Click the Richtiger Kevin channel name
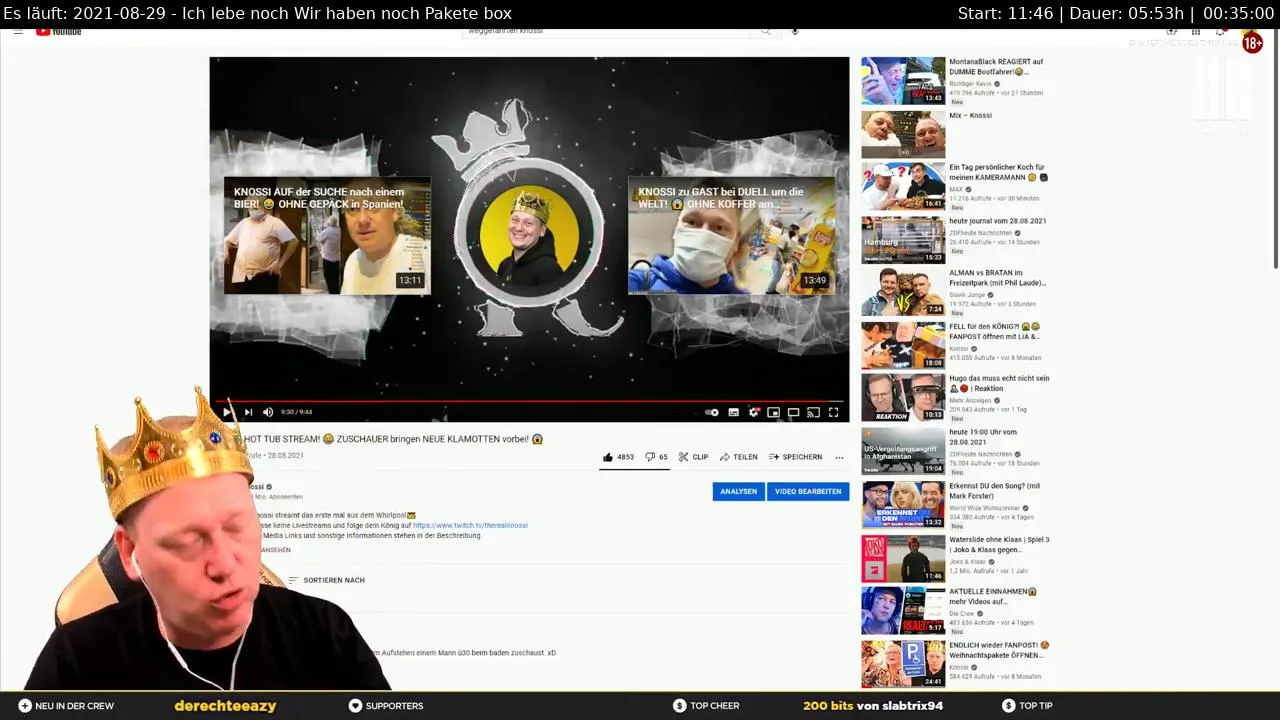 [970, 84]
